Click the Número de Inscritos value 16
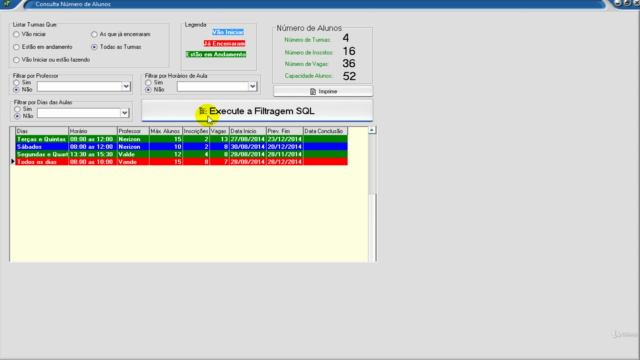This screenshot has height=360, width=640. tap(349, 51)
